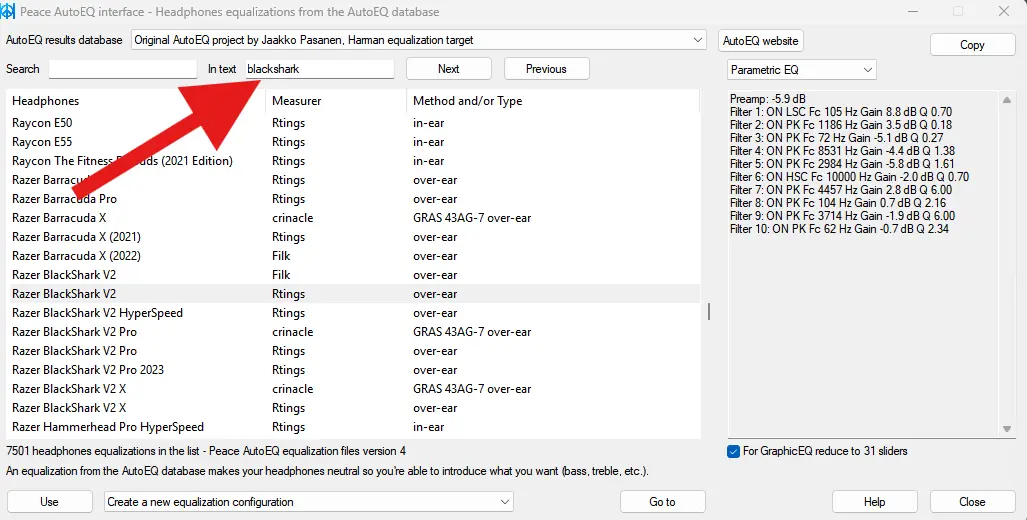Screen dimensions: 1027x520
Task: Click the 'Filter 10: ON PK Fc 62 Hz' line
Action: pos(839,229)
